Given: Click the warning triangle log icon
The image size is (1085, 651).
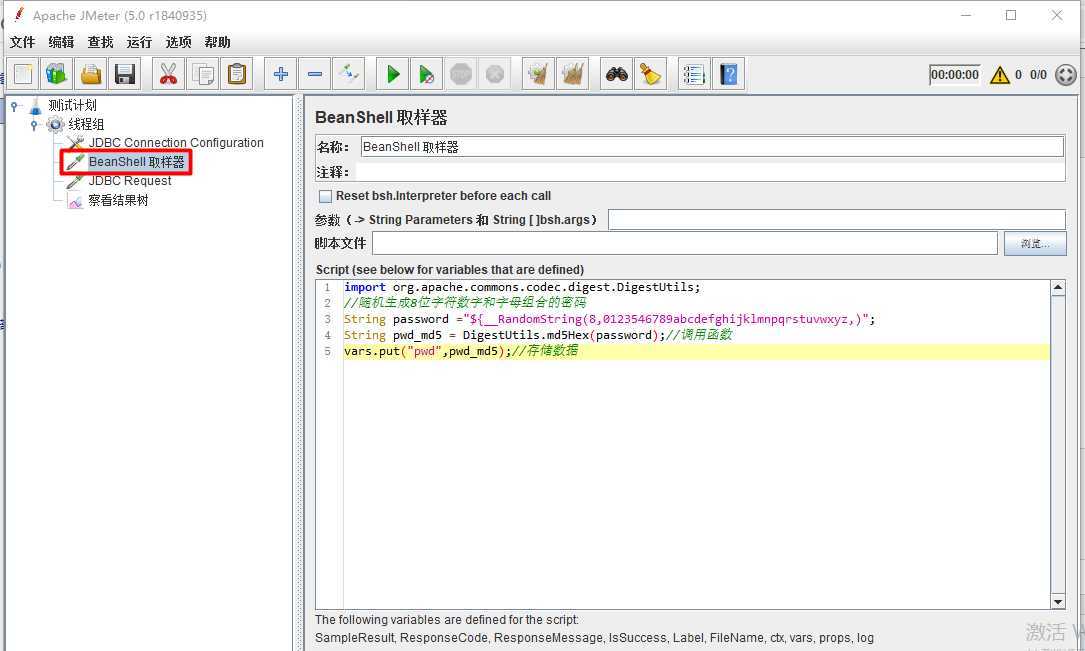Looking at the screenshot, I should tap(999, 75).
